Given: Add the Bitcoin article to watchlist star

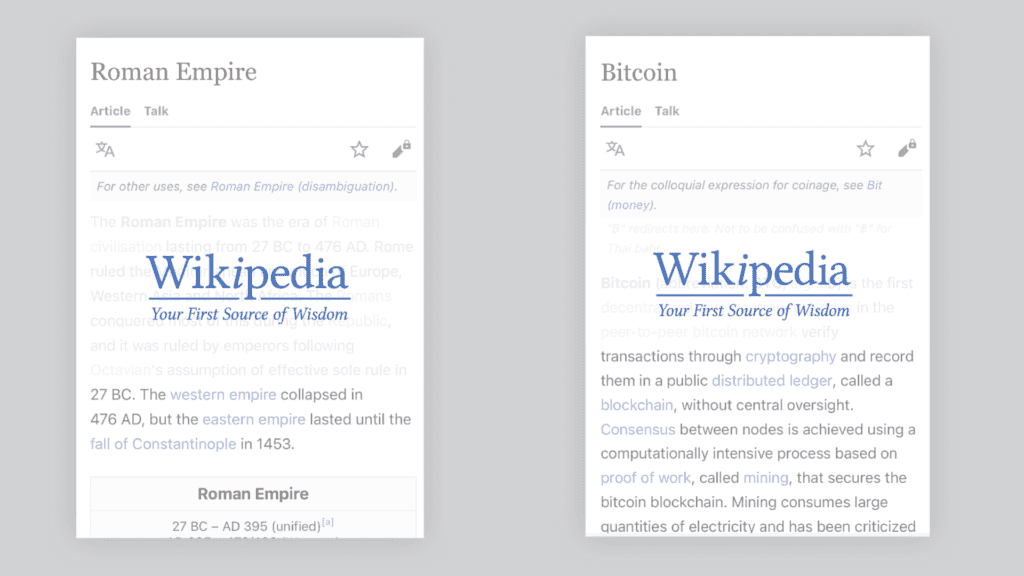Looking at the screenshot, I should pos(866,149).
